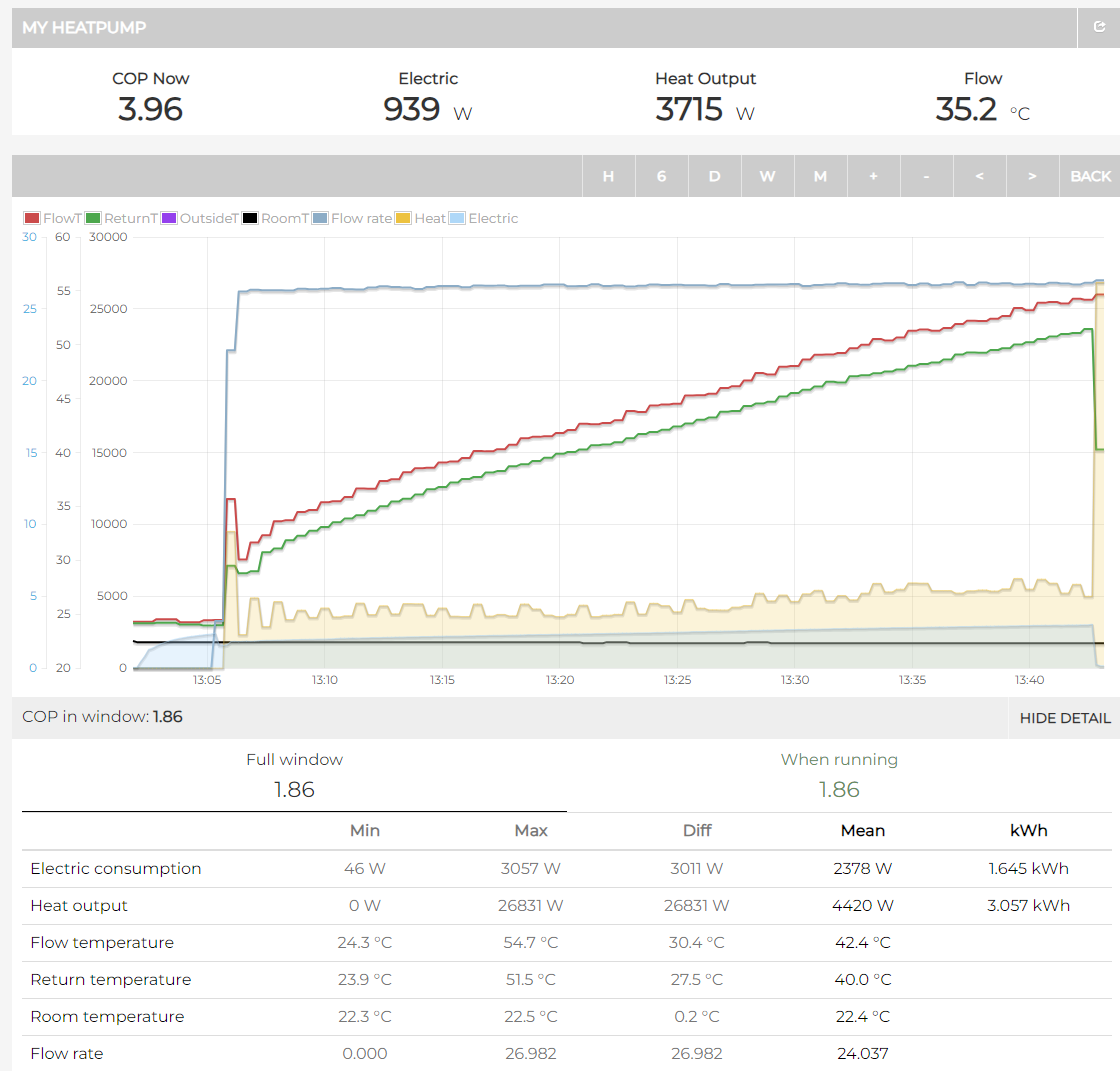Image resolution: width=1120 pixels, height=1071 pixels.
Task: Click the share icon in MY HEATPUMP header
Action: click(x=1098, y=28)
